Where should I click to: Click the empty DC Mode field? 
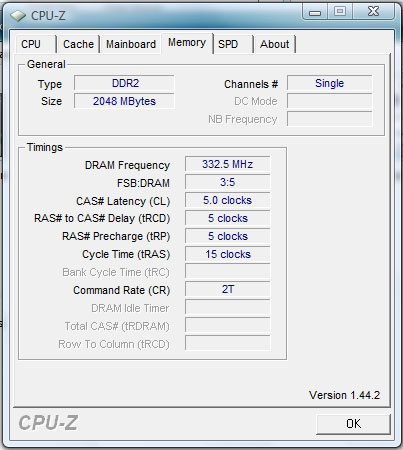click(x=330, y=101)
